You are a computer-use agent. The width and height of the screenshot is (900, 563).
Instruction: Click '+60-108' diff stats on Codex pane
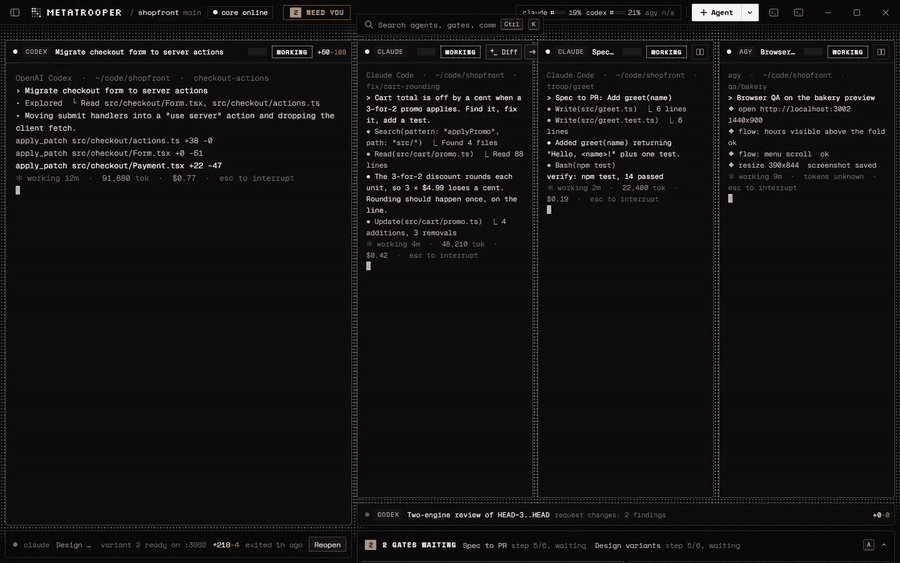[332, 52]
